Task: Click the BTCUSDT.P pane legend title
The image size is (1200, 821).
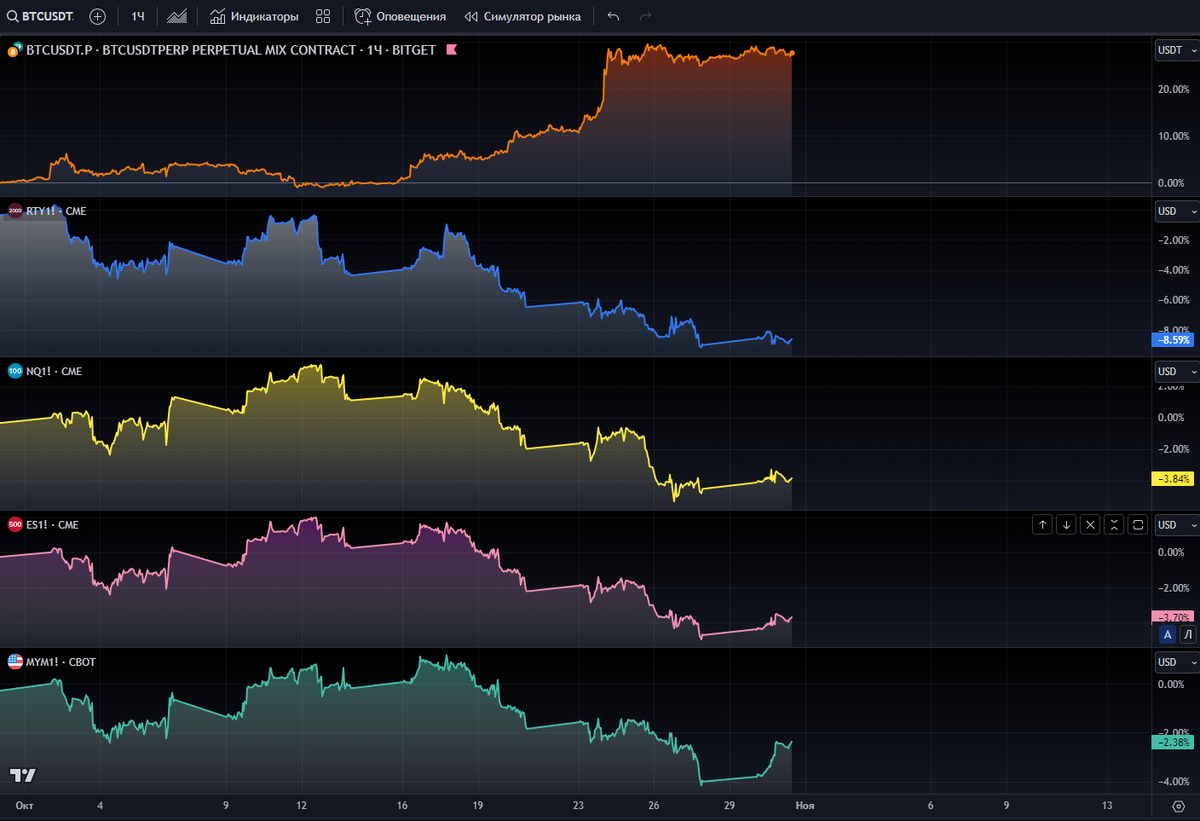Action: coord(231,49)
